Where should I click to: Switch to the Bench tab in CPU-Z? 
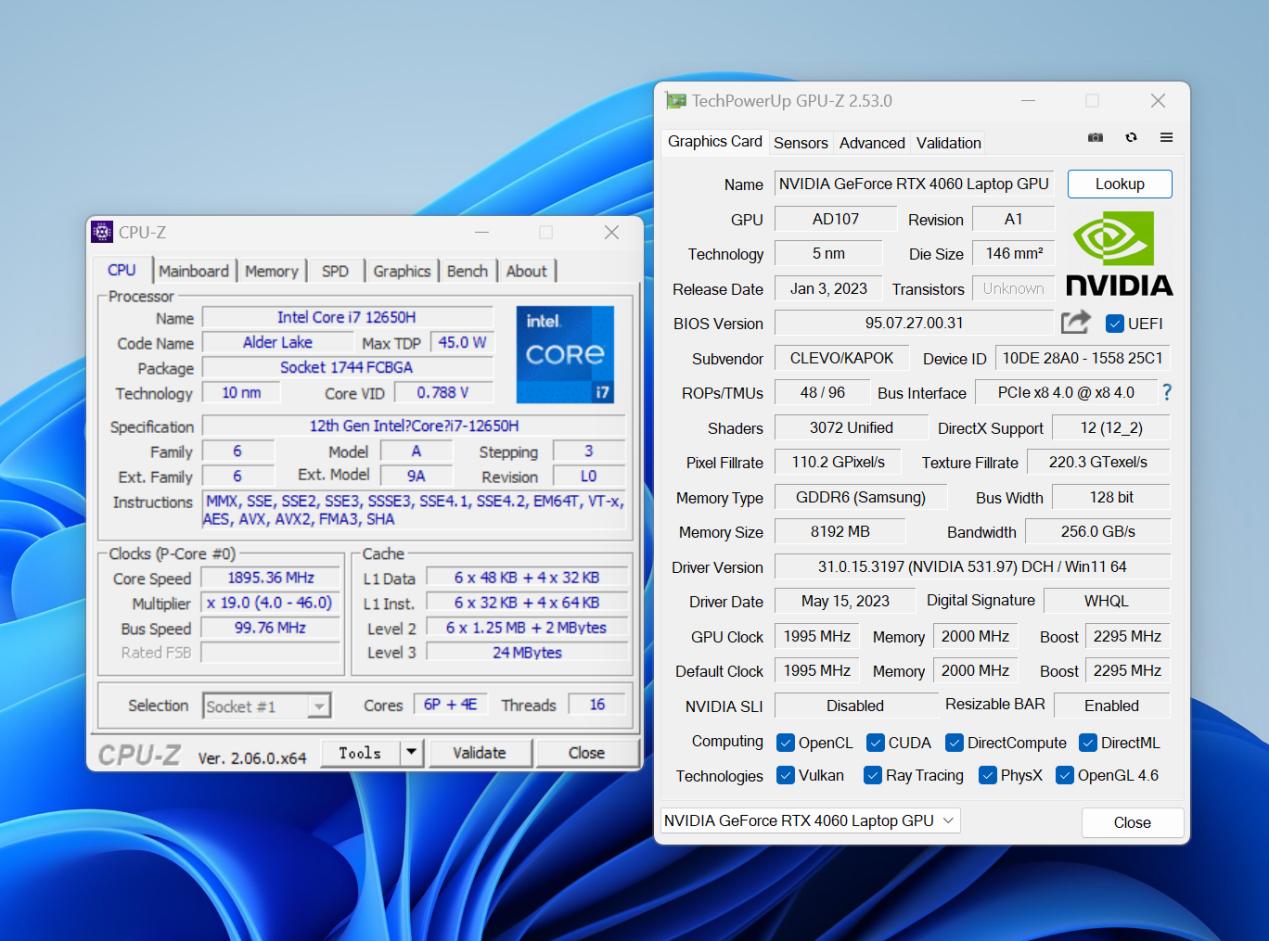(x=468, y=271)
